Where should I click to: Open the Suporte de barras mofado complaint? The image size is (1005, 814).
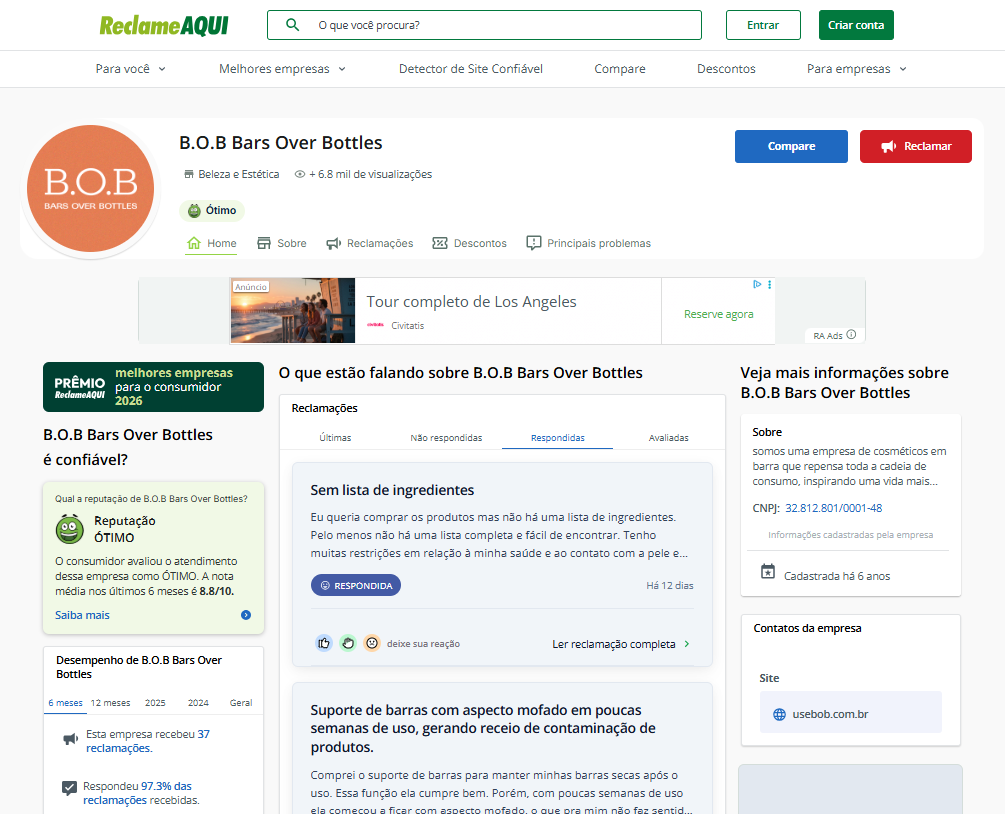[483, 729]
